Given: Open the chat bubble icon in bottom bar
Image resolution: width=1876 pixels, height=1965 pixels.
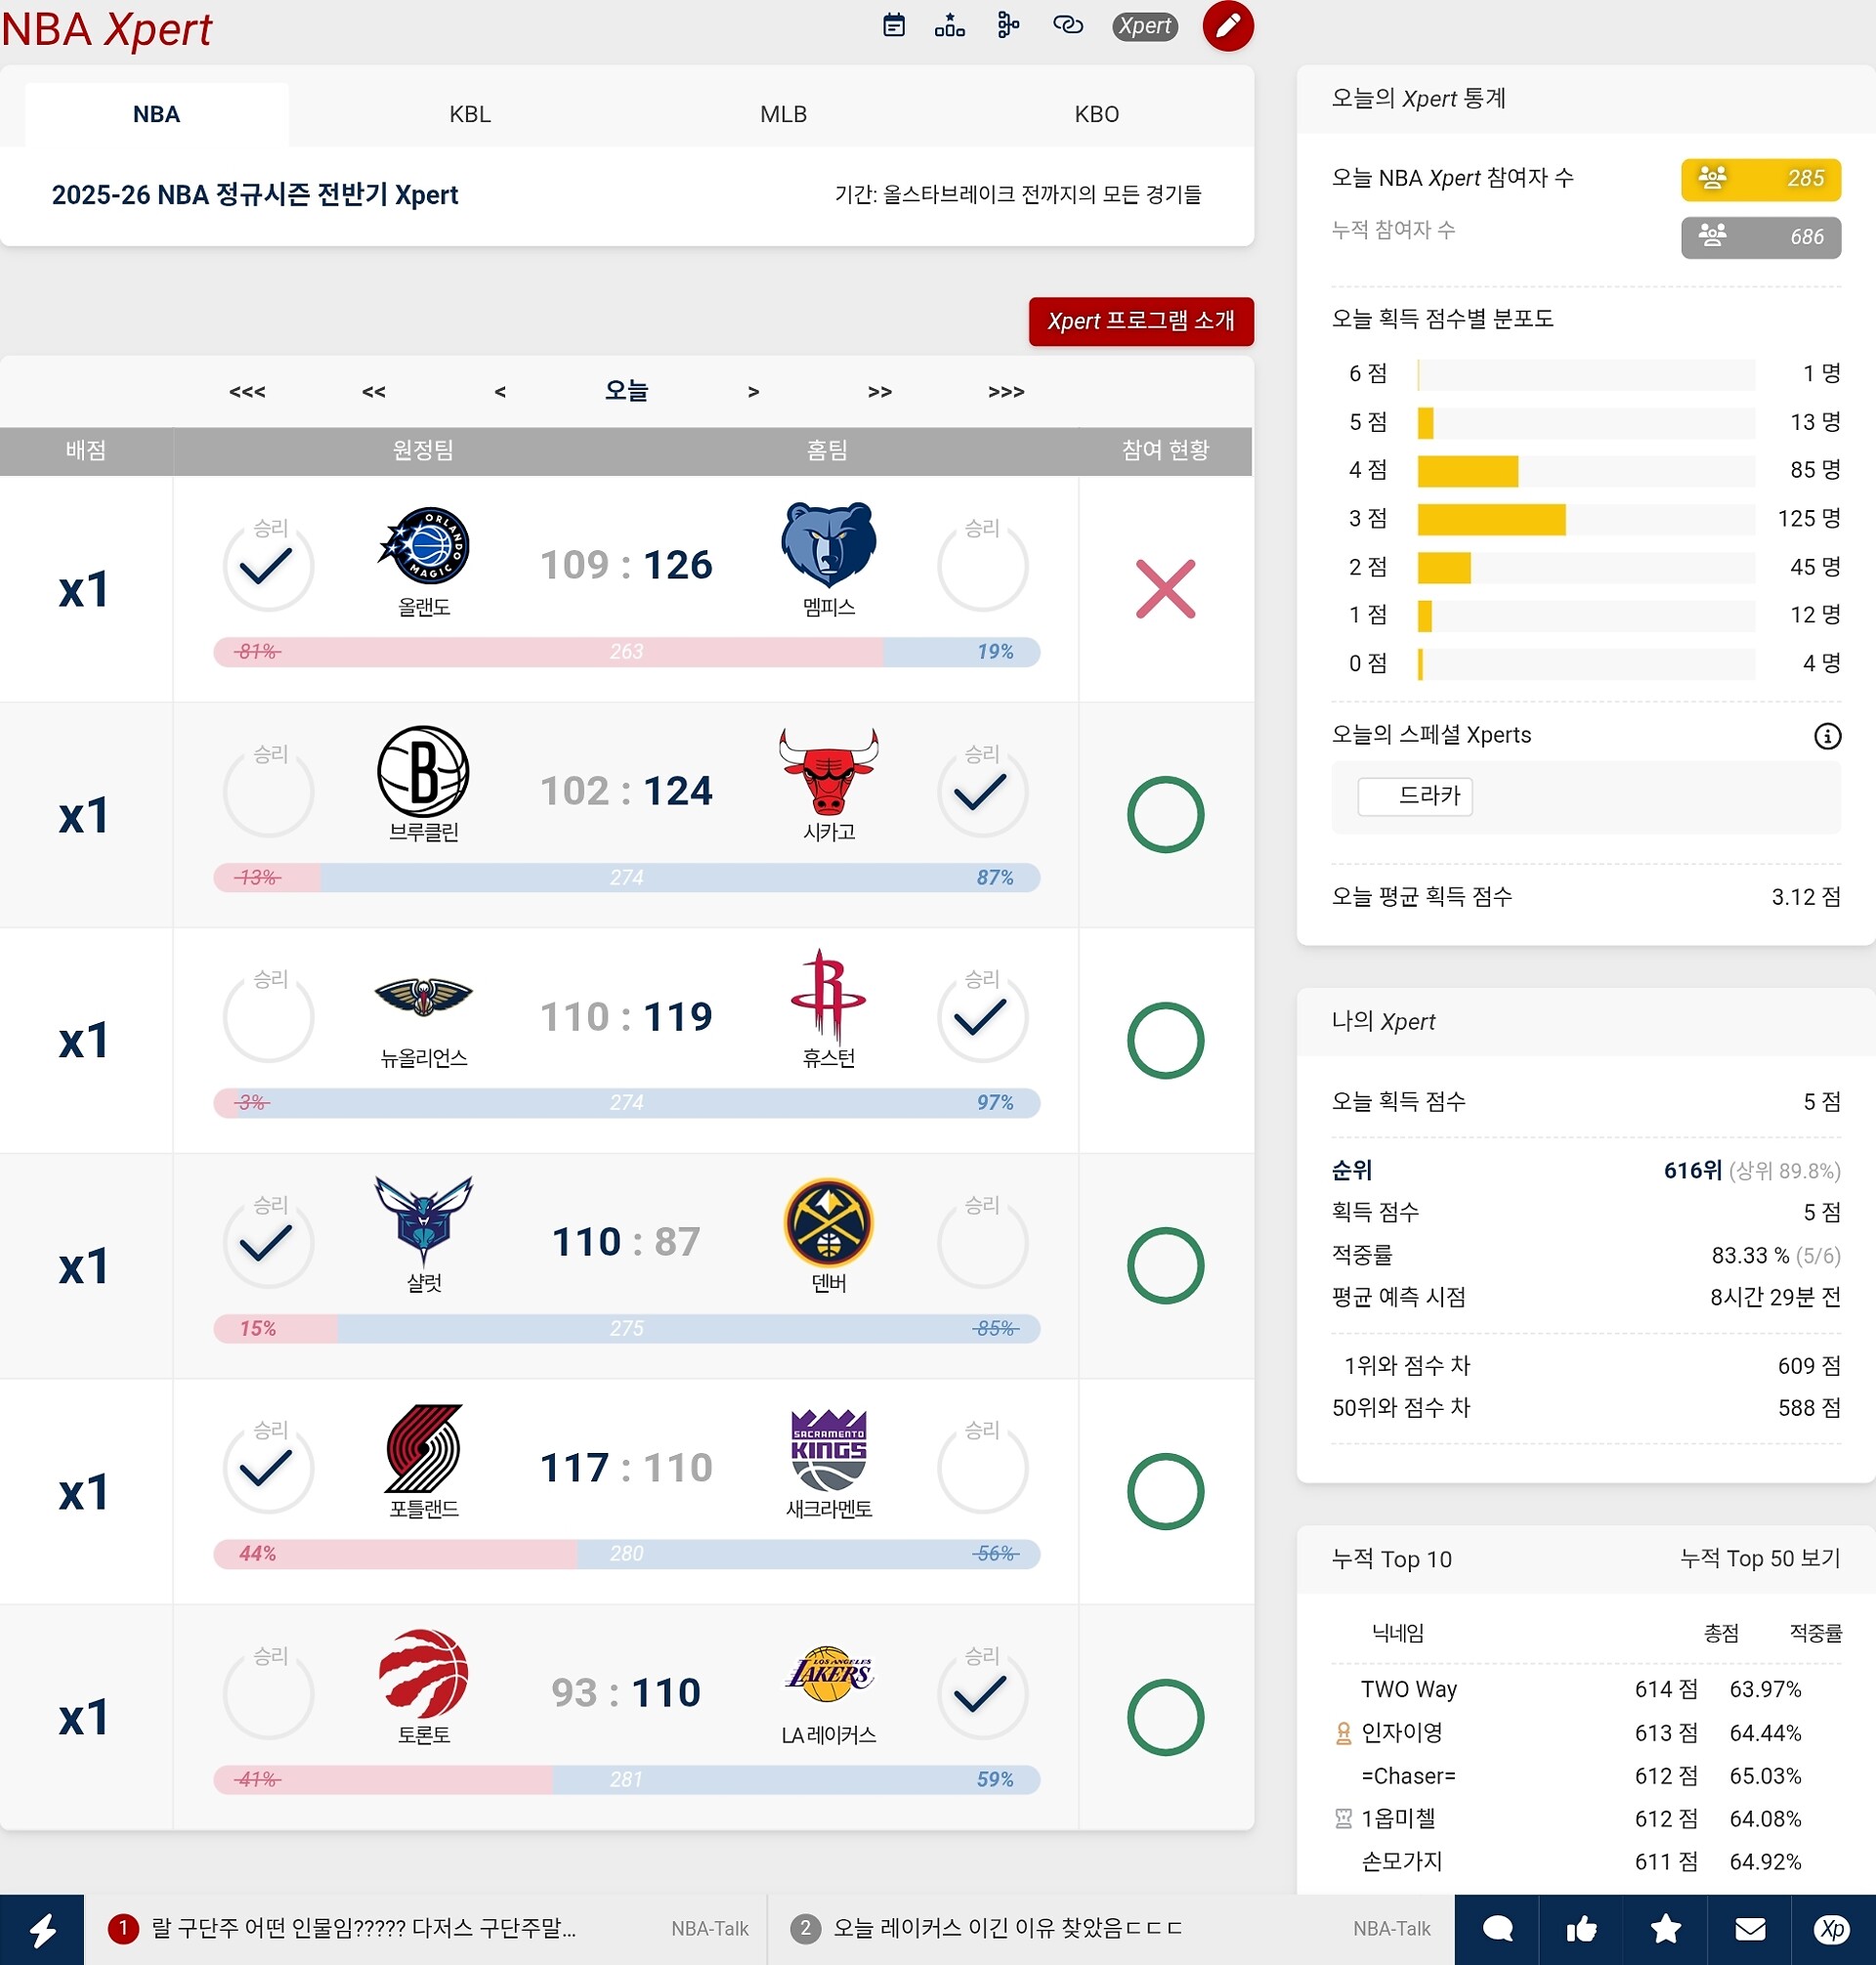Looking at the screenshot, I should click(1496, 1929).
